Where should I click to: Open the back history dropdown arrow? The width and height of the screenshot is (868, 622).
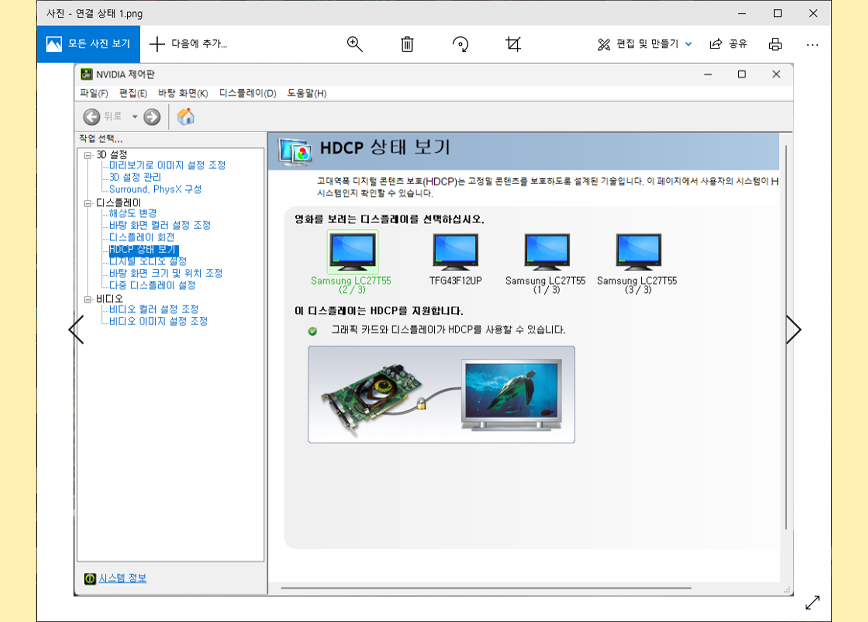135,117
